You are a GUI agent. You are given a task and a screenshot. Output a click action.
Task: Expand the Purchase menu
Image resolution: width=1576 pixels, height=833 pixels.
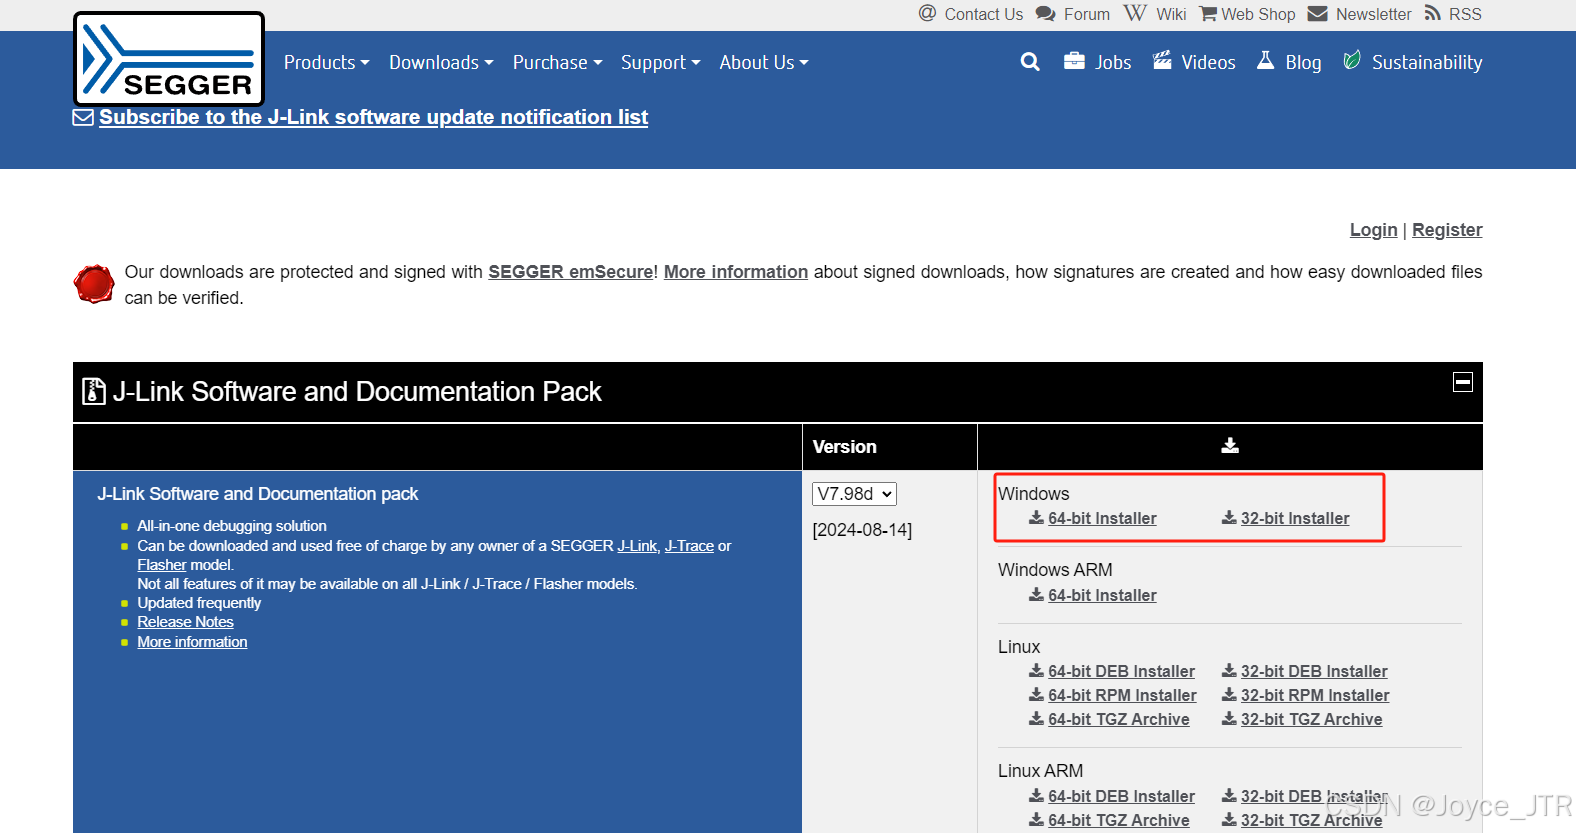[x=557, y=62]
